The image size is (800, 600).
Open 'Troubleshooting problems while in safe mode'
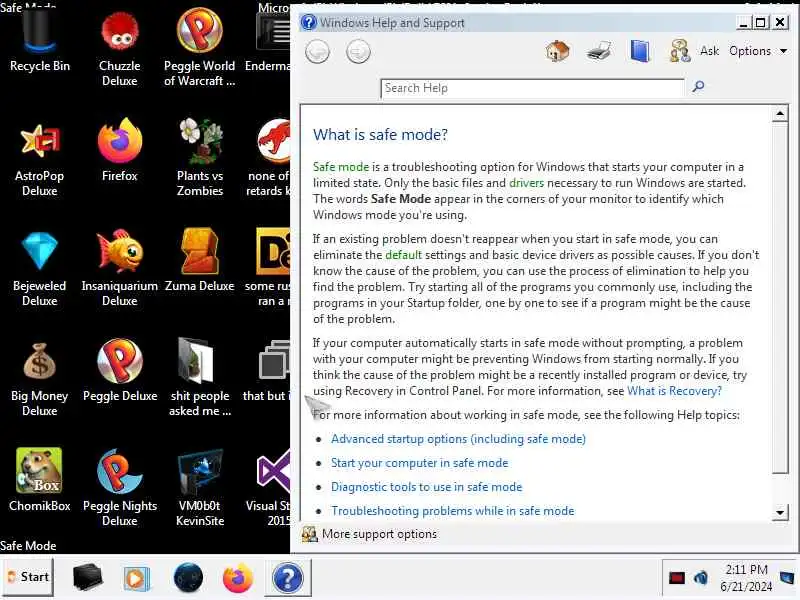point(453,511)
